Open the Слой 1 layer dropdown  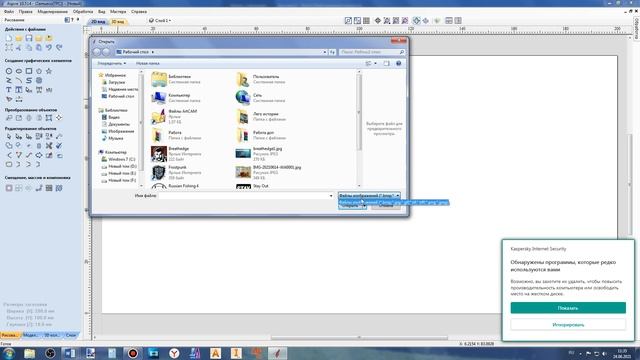[x=160, y=20]
